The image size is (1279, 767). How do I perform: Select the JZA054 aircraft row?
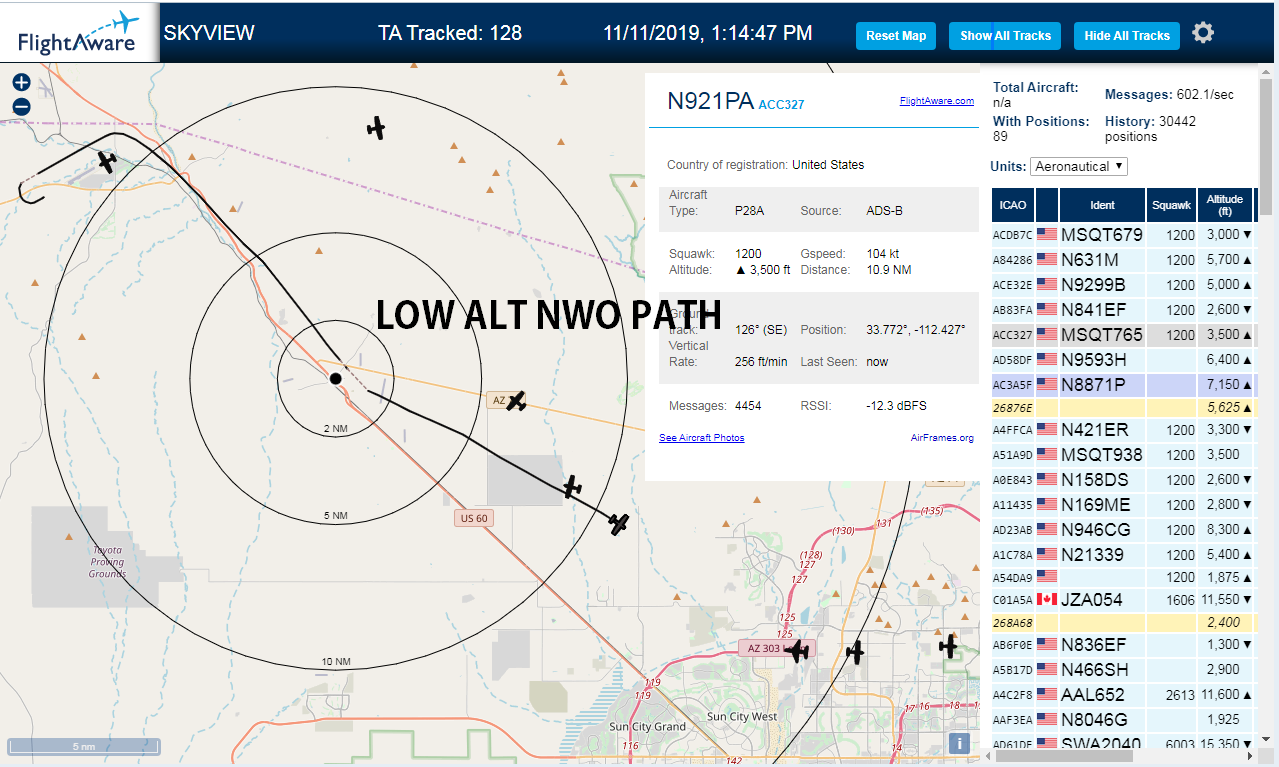pyautogui.click(x=1123, y=600)
